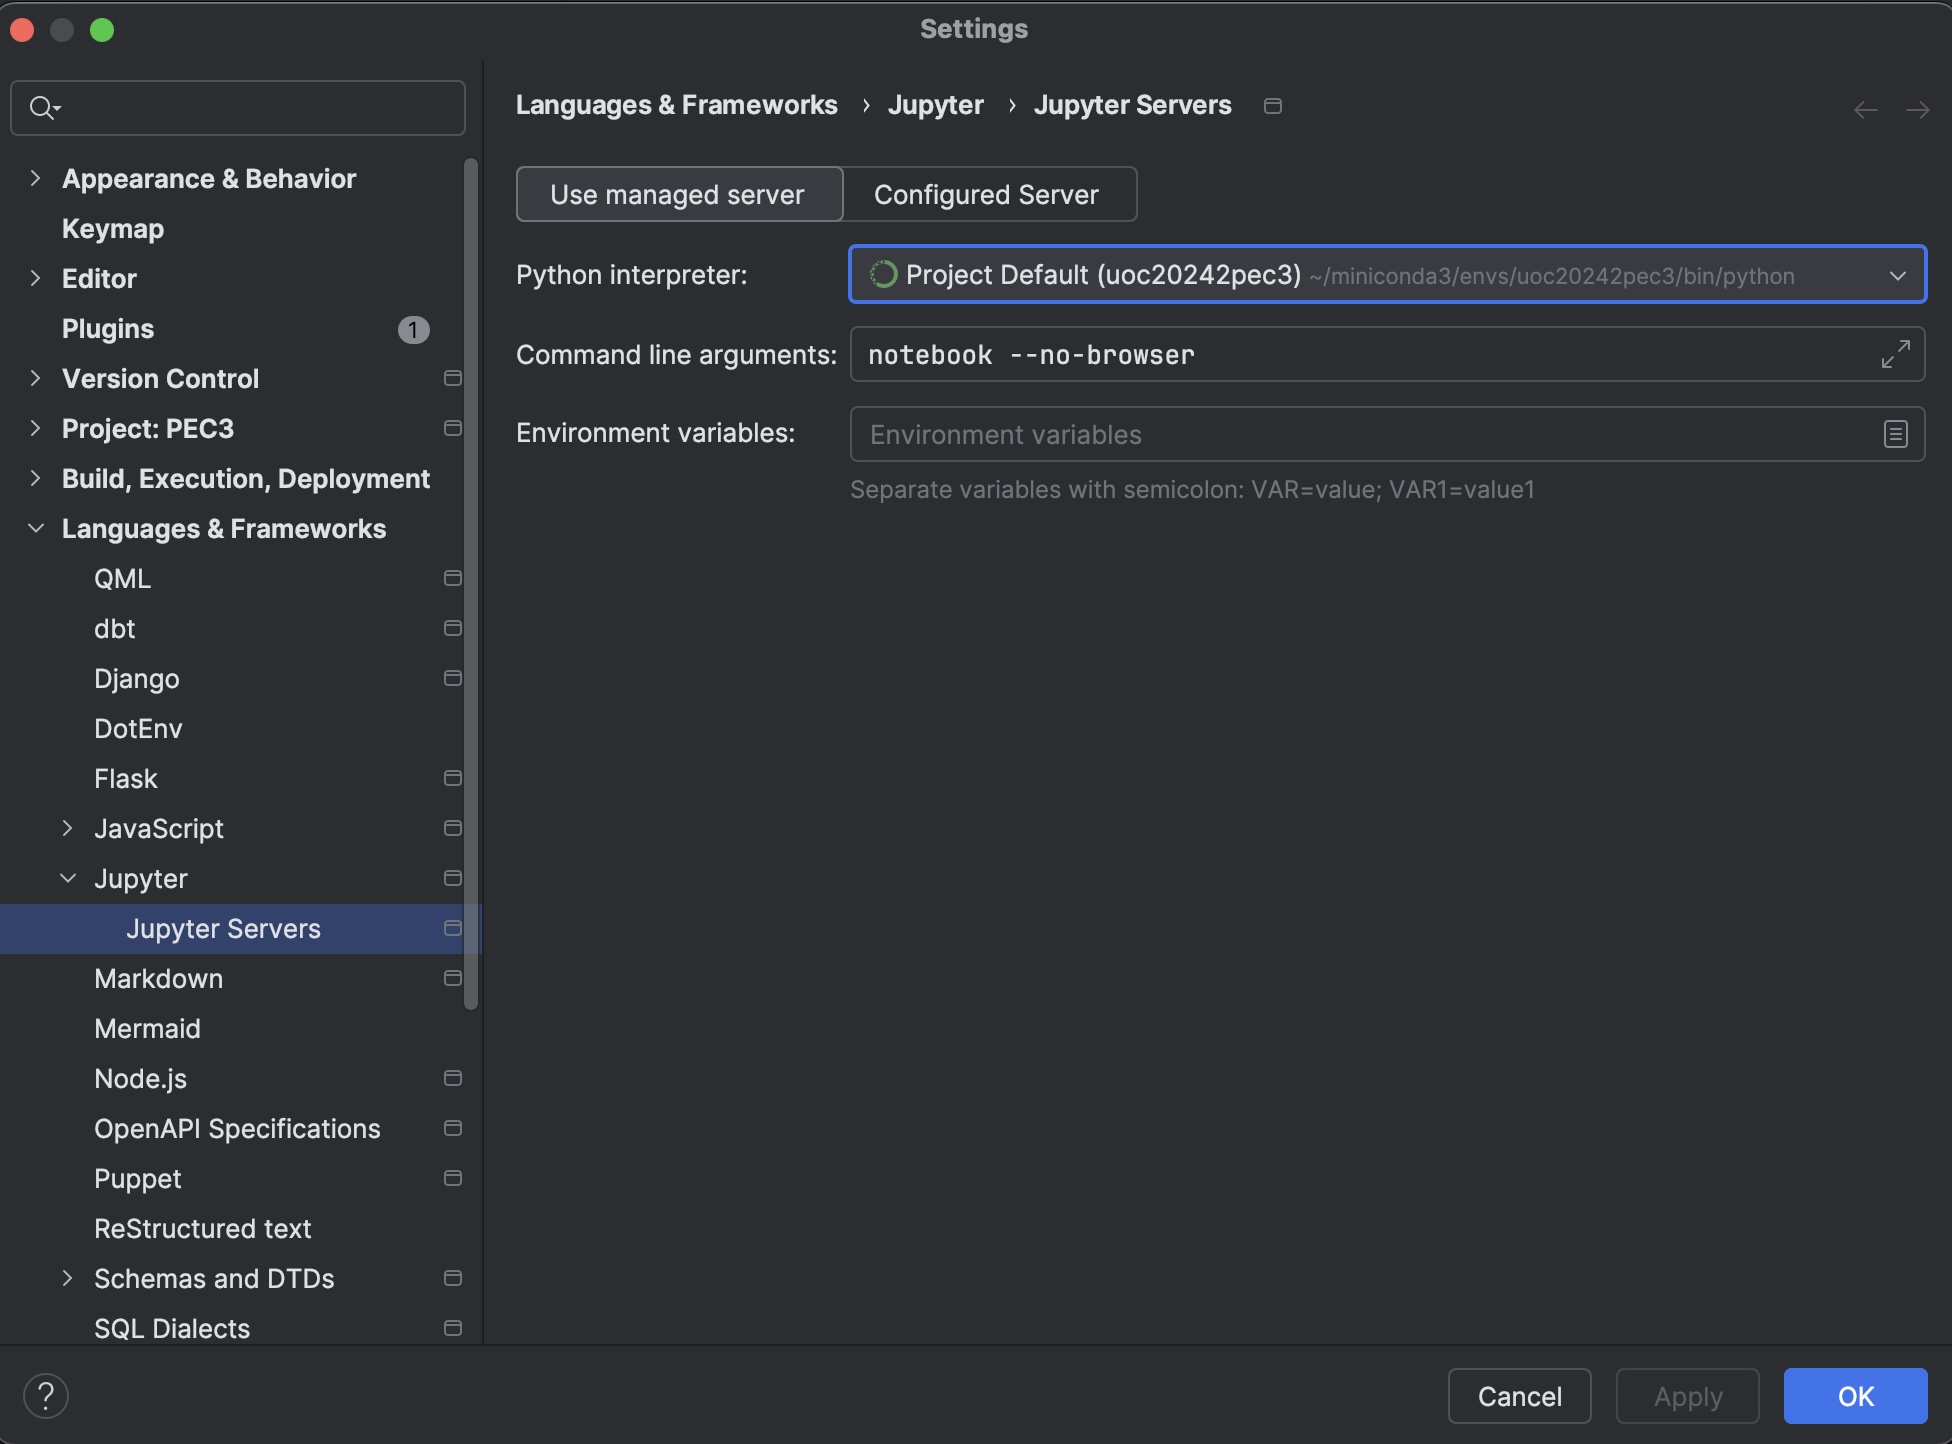Image resolution: width=1952 pixels, height=1444 pixels.
Task: Select Node.js in the settings tree
Action: (140, 1079)
